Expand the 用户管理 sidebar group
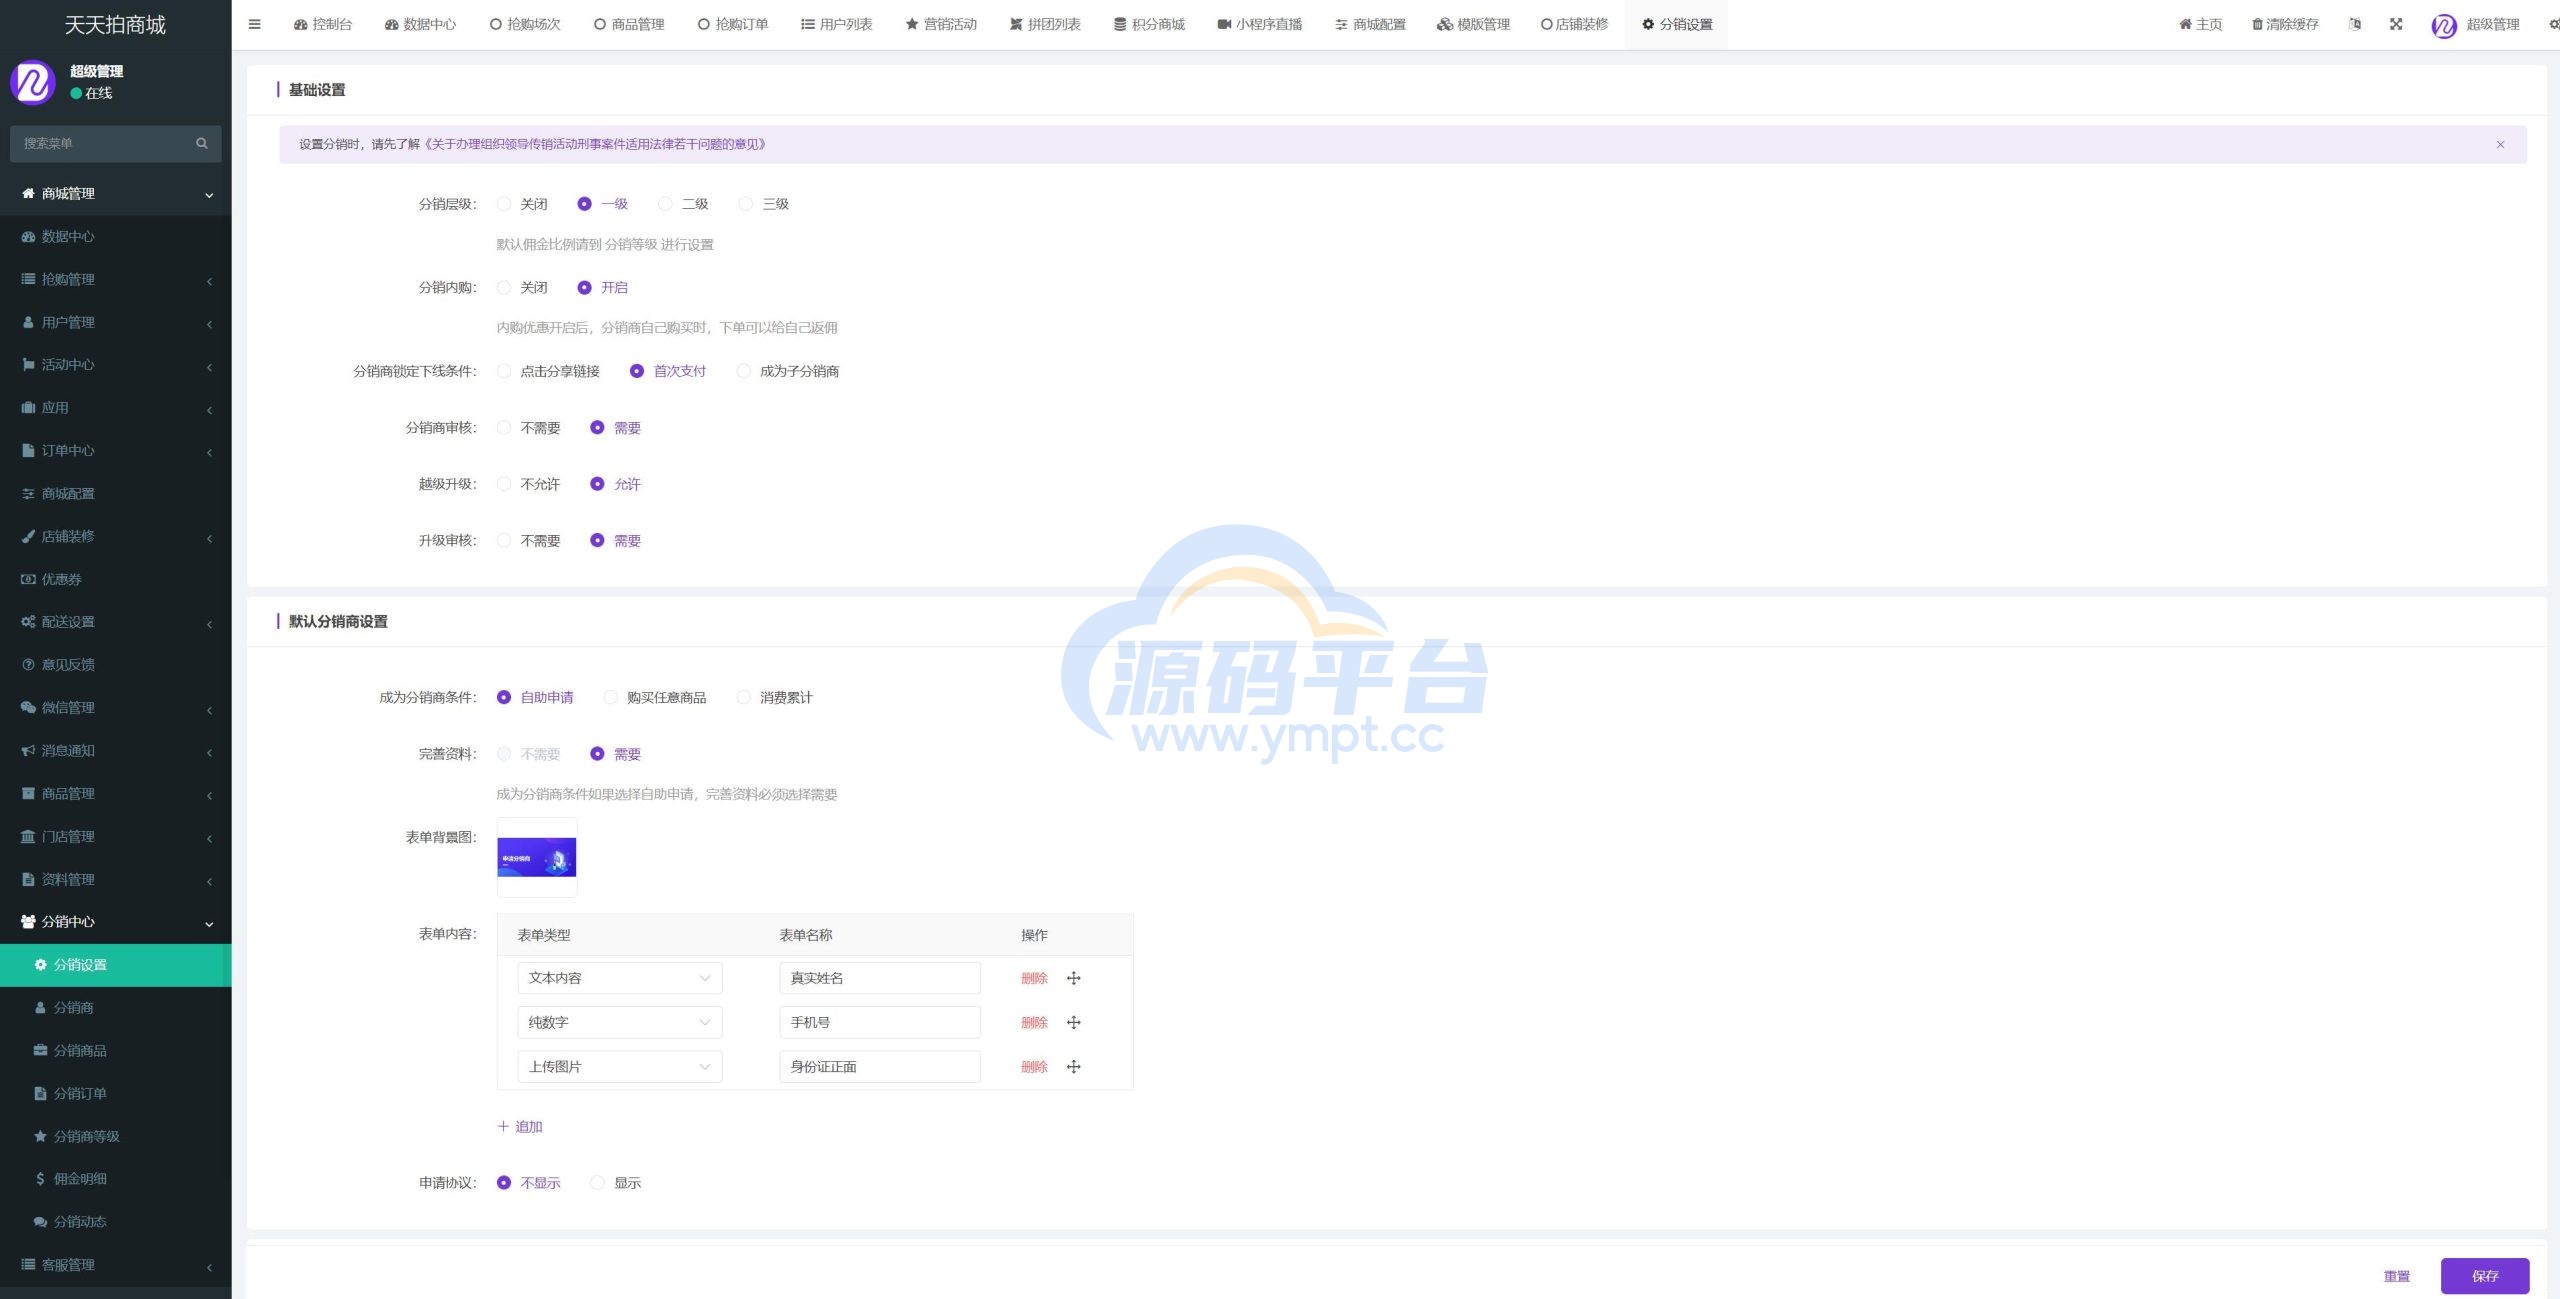2560x1299 pixels. [x=116, y=322]
